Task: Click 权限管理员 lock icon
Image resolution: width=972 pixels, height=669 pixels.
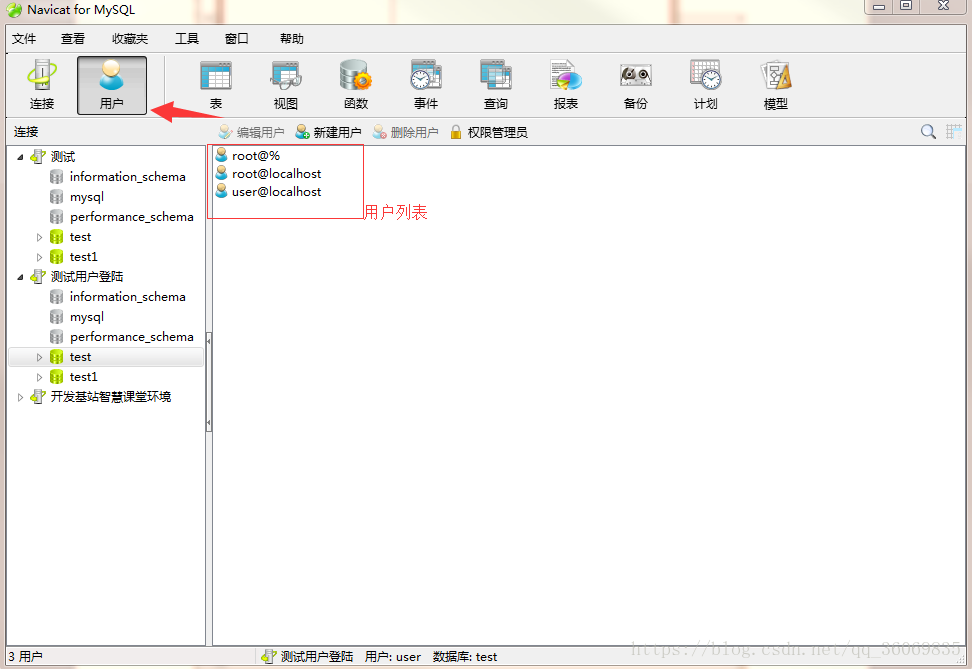Action: [456, 132]
